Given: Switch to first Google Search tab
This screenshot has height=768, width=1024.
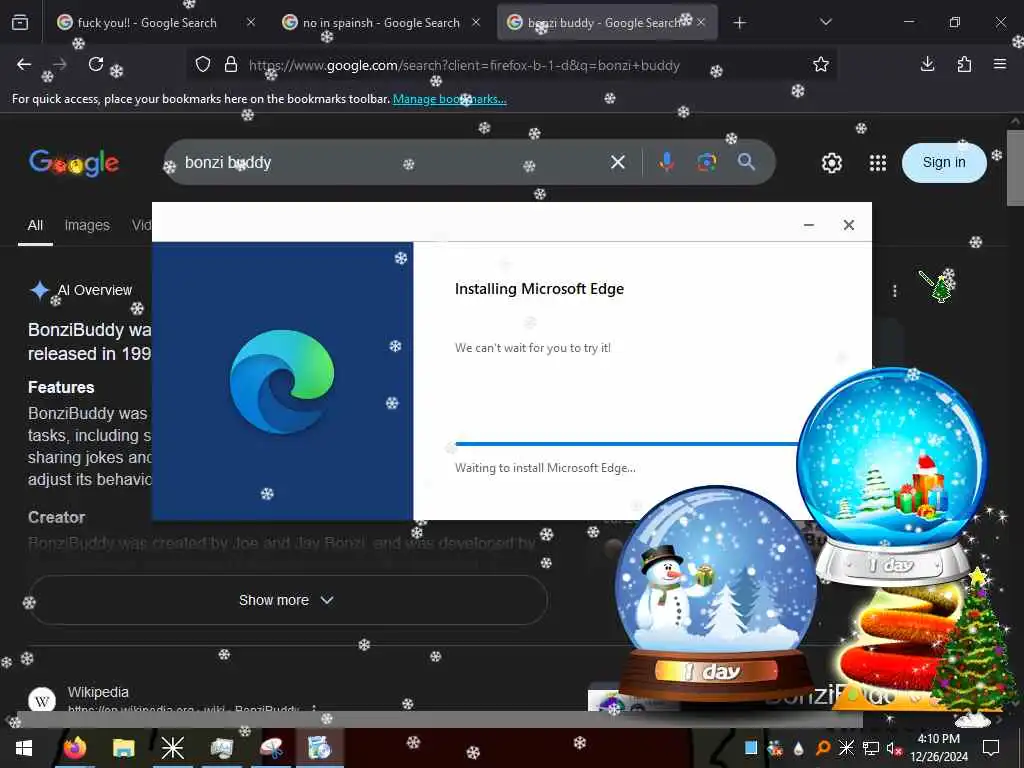Looking at the screenshot, I should (146, 23).
